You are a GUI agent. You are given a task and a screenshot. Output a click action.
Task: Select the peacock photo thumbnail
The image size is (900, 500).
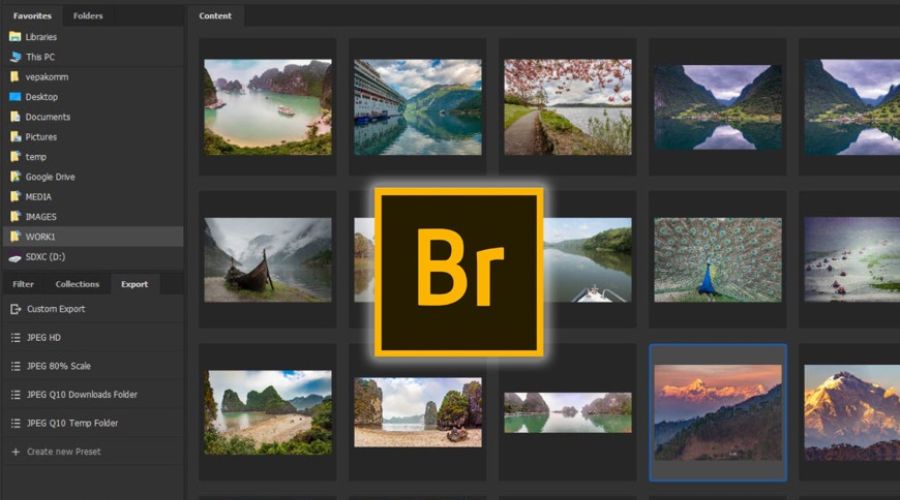(x=717, y=260)
